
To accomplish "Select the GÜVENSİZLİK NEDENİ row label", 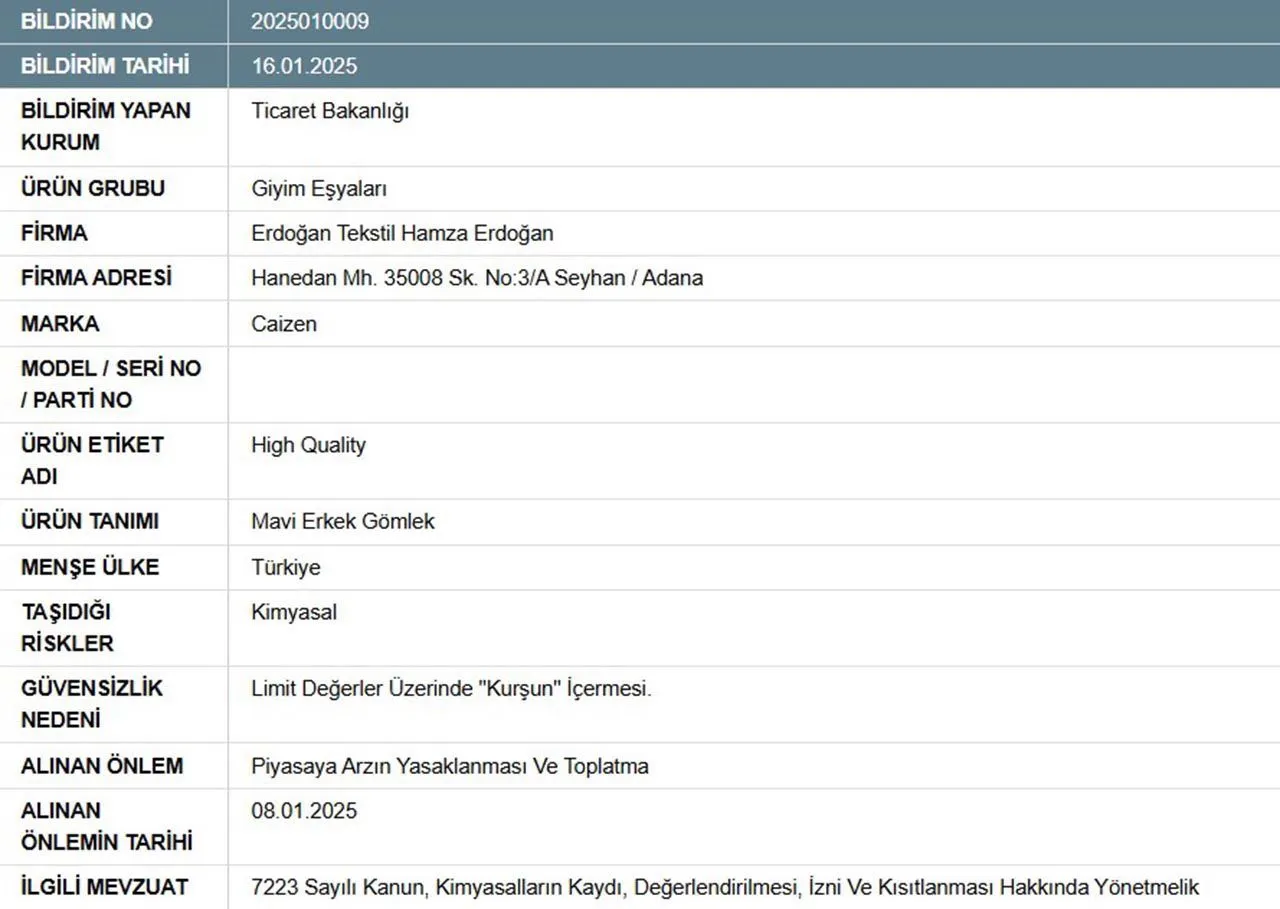I will pyautogui.click(x=92, y=704).
